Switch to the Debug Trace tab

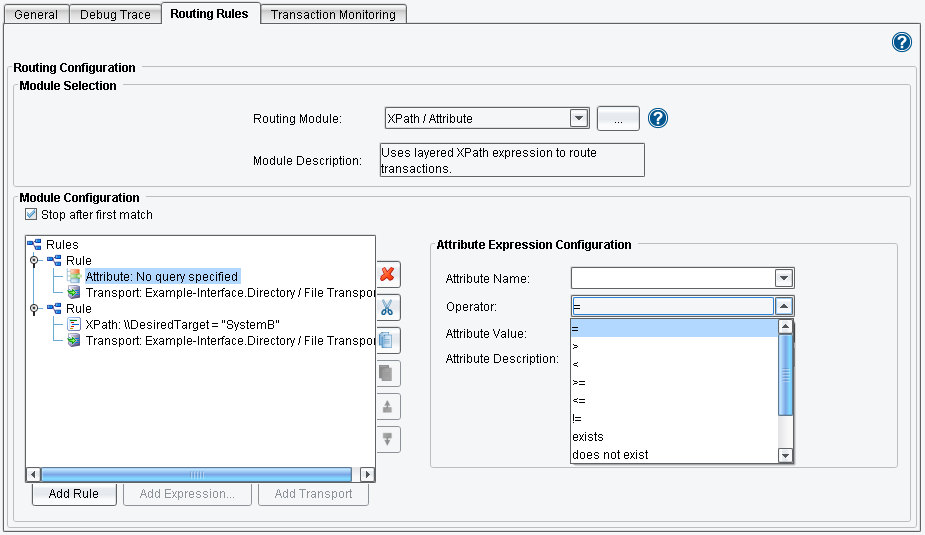(x=117, y=14)
